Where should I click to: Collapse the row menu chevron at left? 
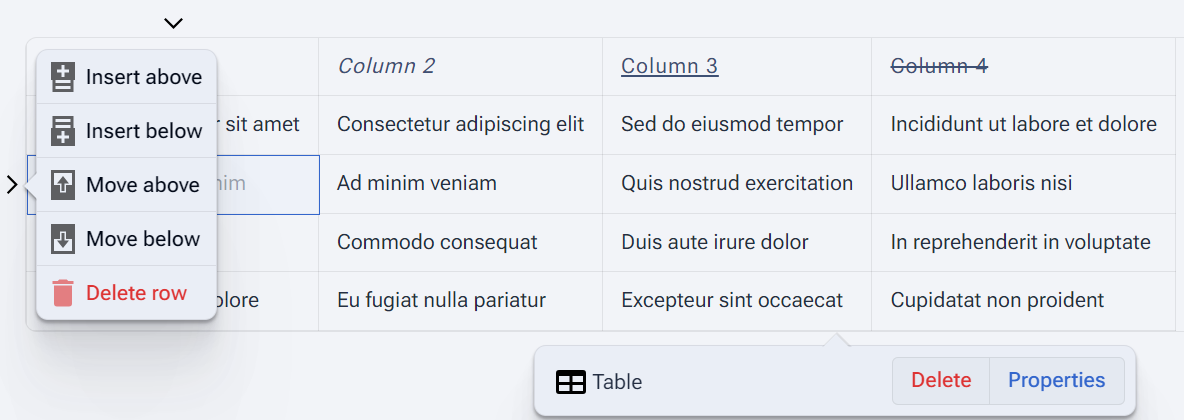11,184
